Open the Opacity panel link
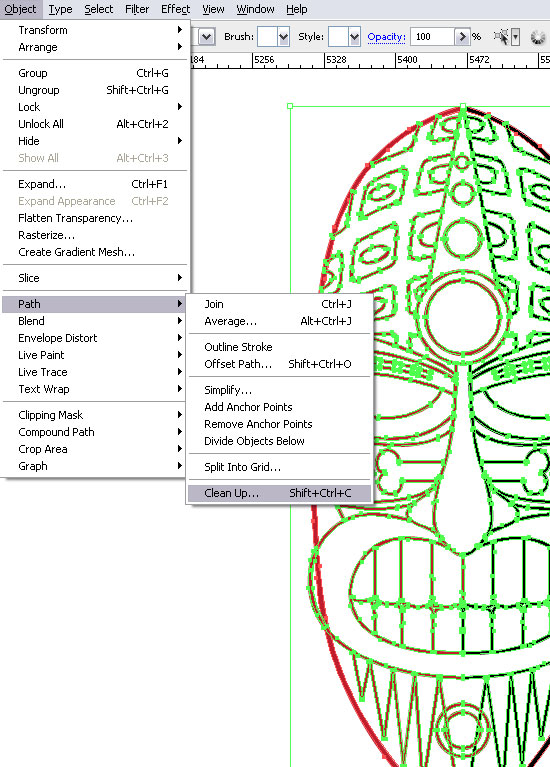Screen dimensions: 550x767 pyautogui.click(x=387, y=37)
